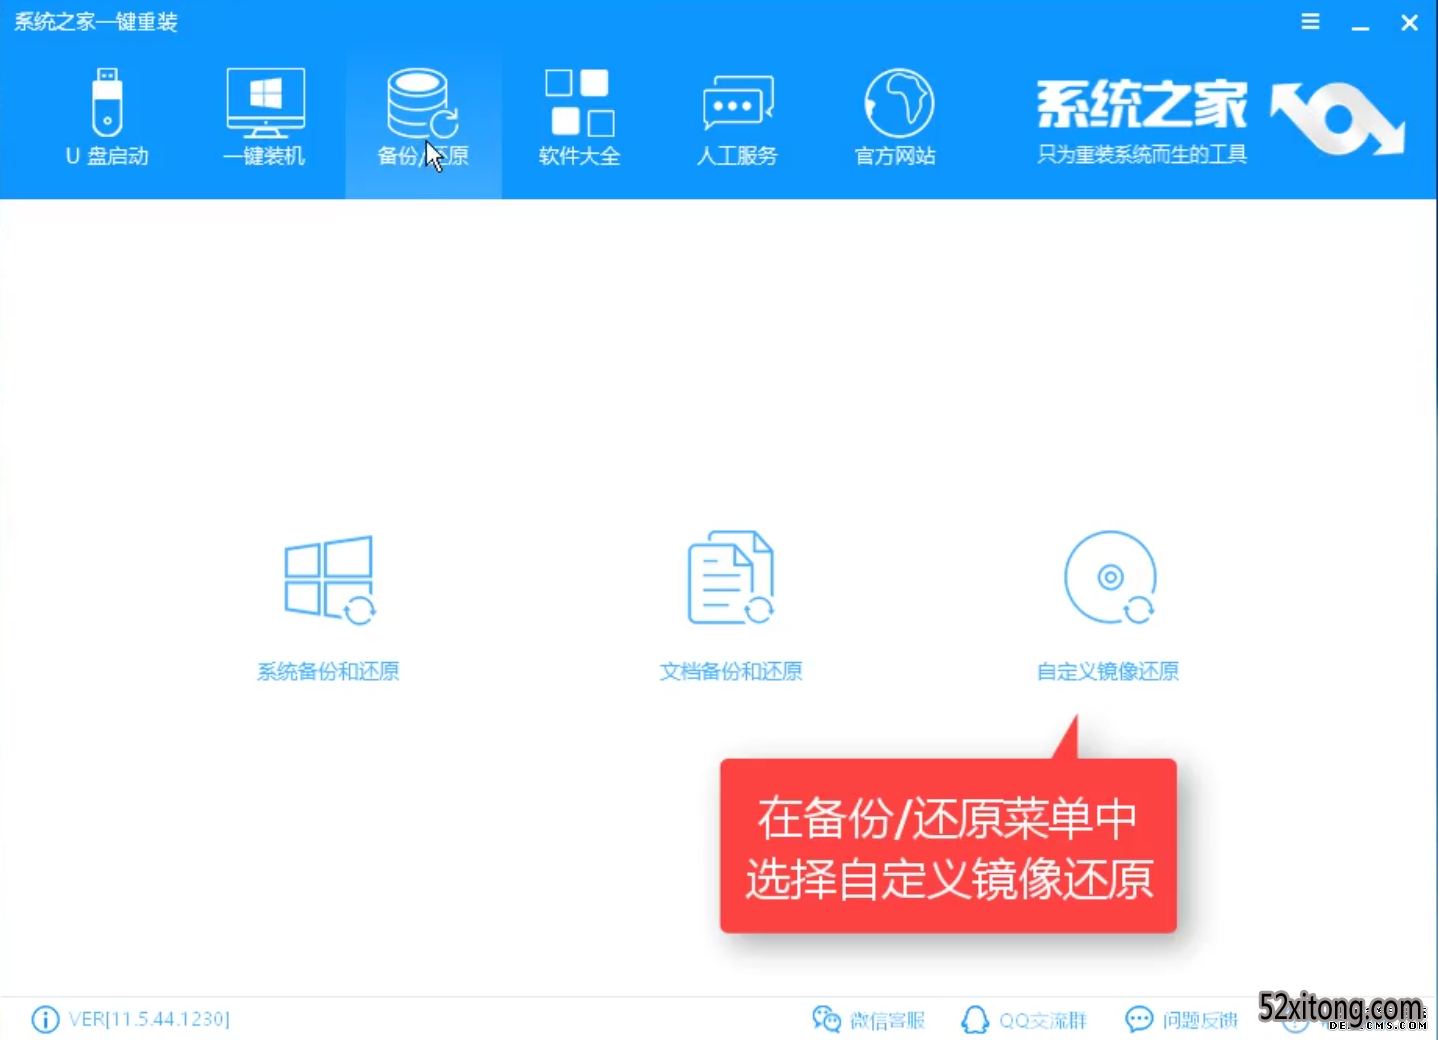Open the QQ交流群 link text
The image size is (1438, 1040).
(1043, 1020)
